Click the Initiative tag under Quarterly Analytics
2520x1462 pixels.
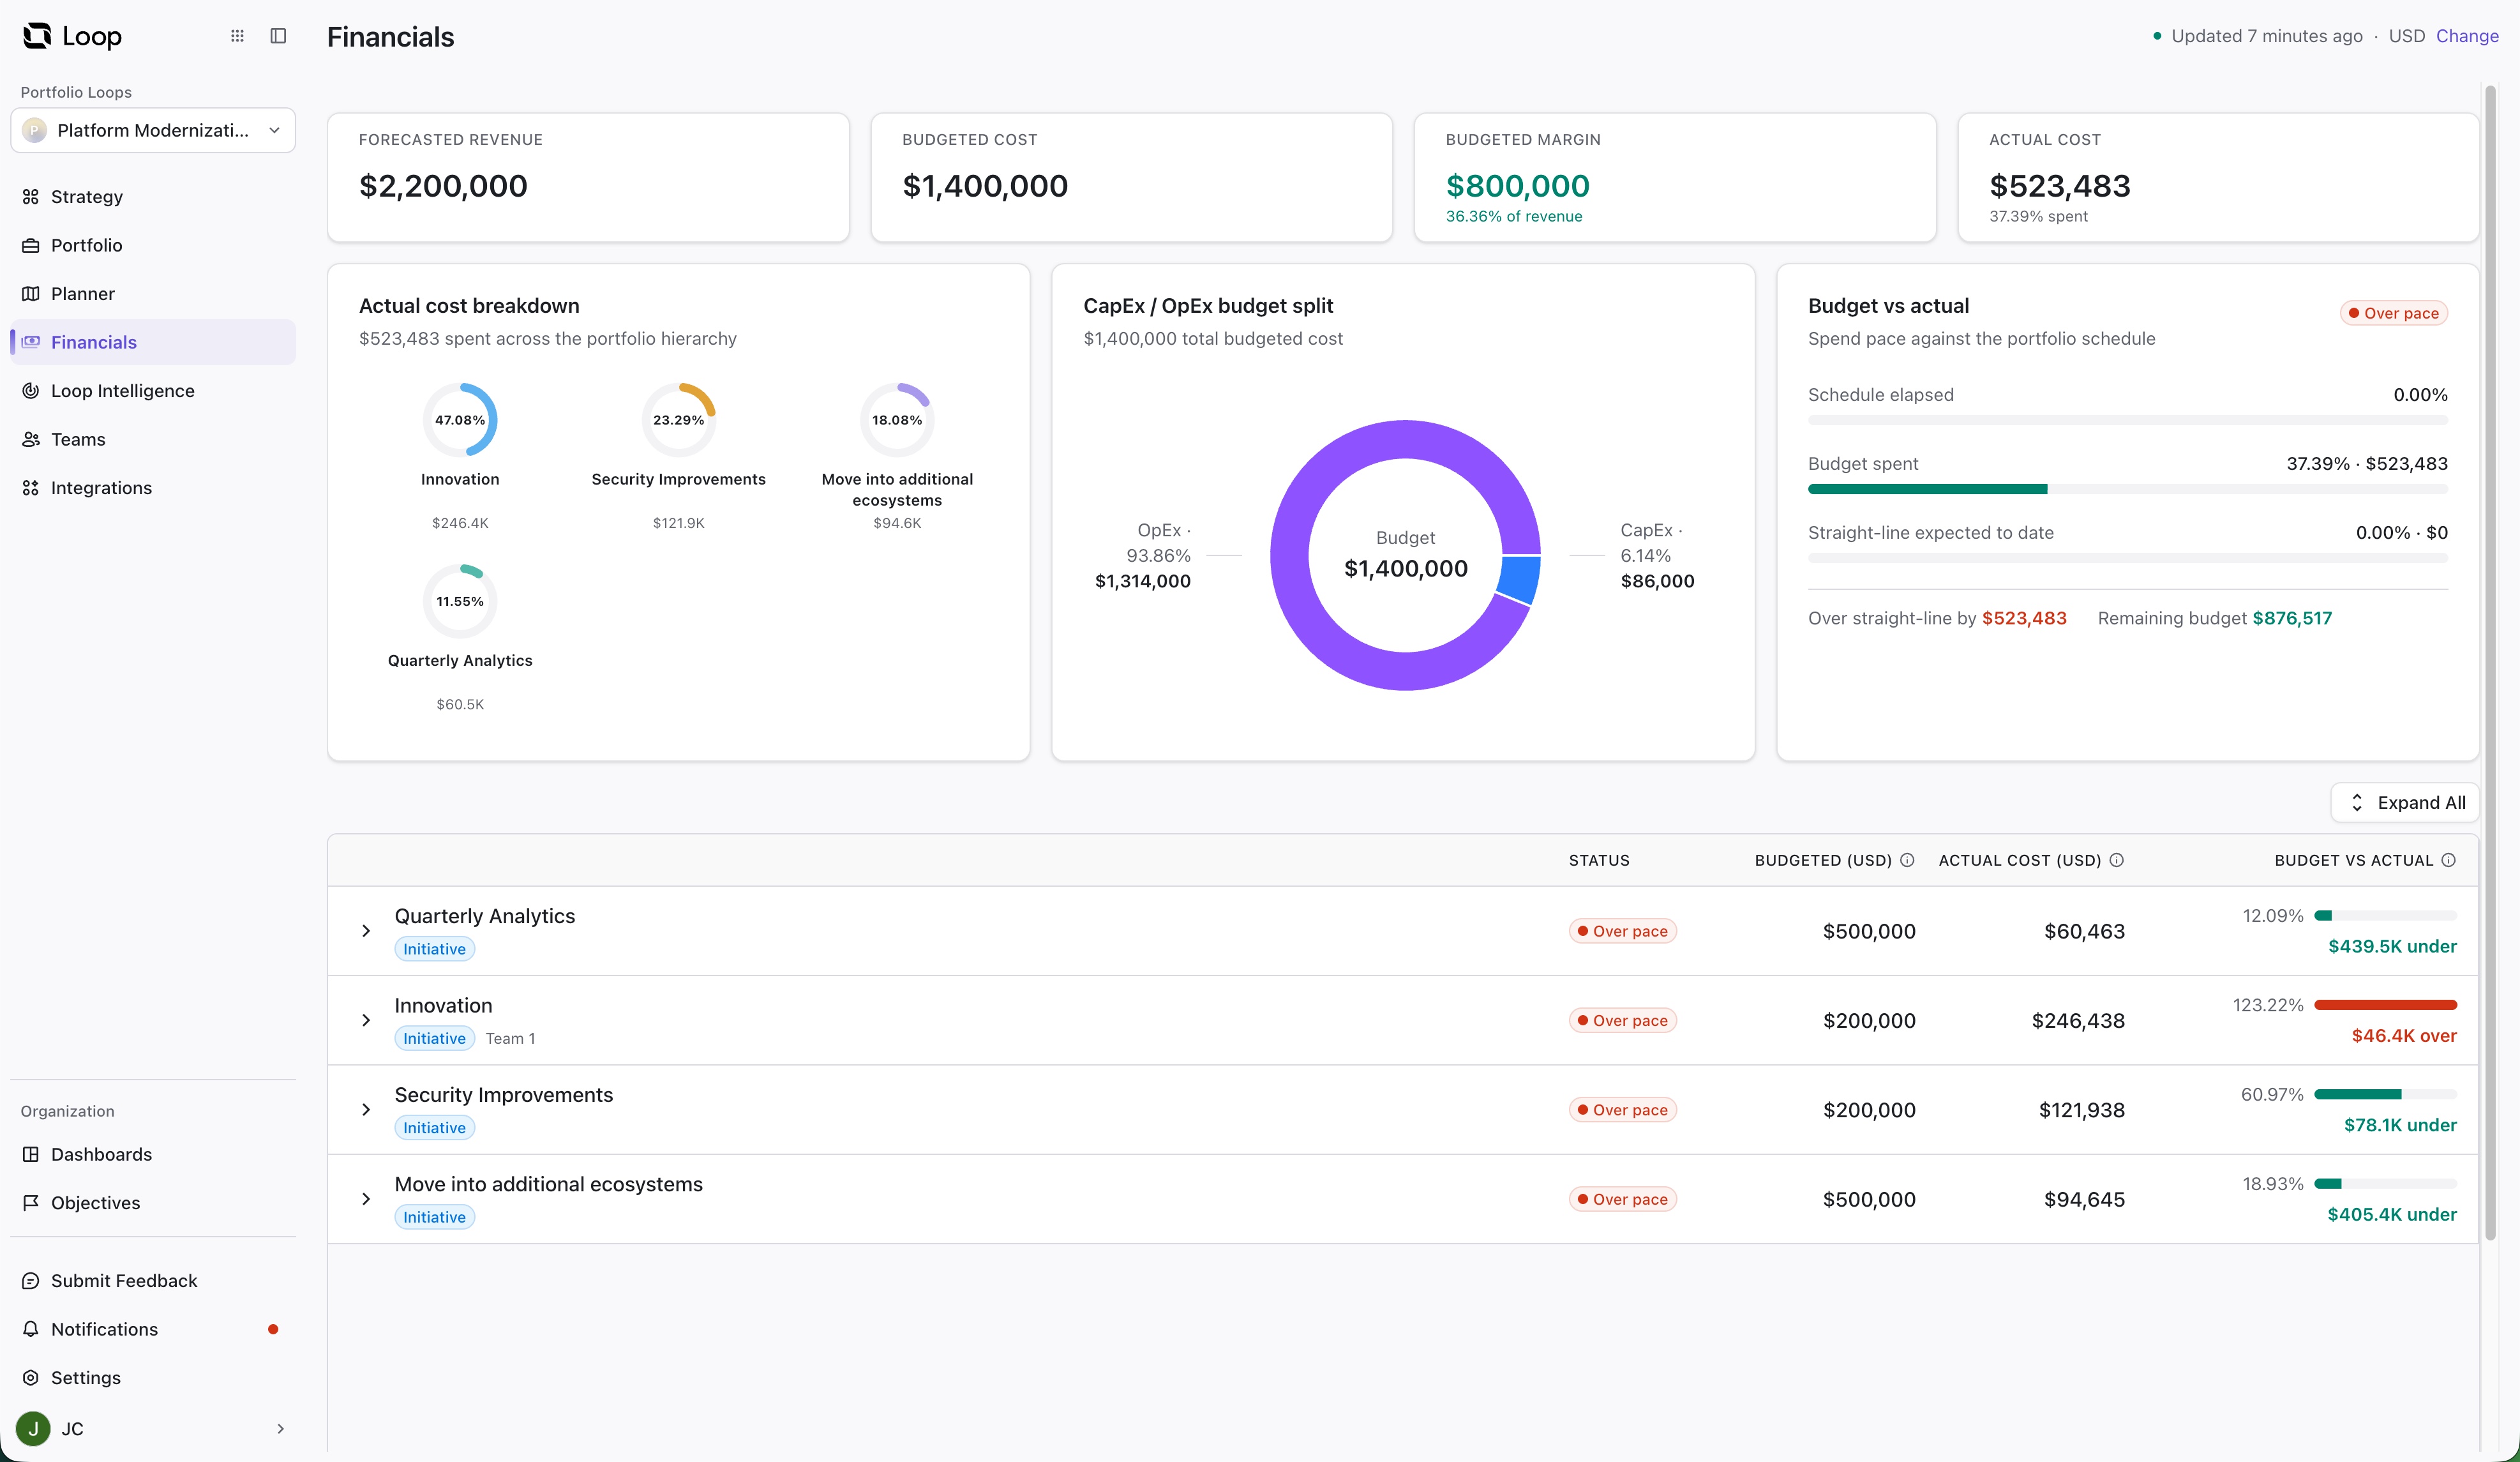434,949
